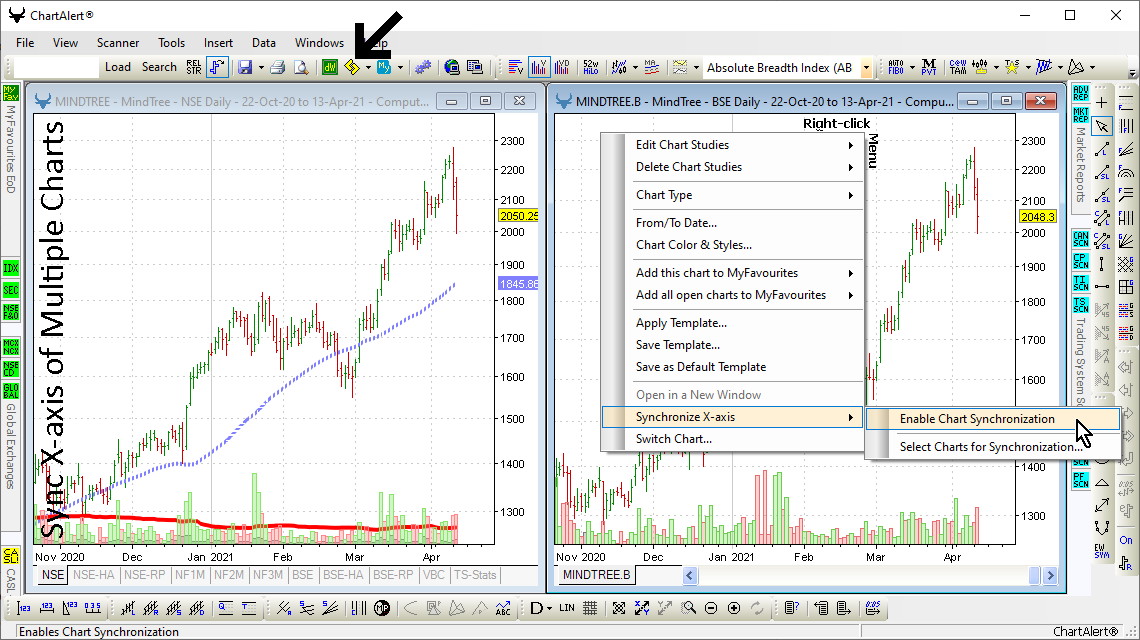Open dropdown arrow next to yellow diamond icon
The image size is (1140, 640).
point(369,68)
